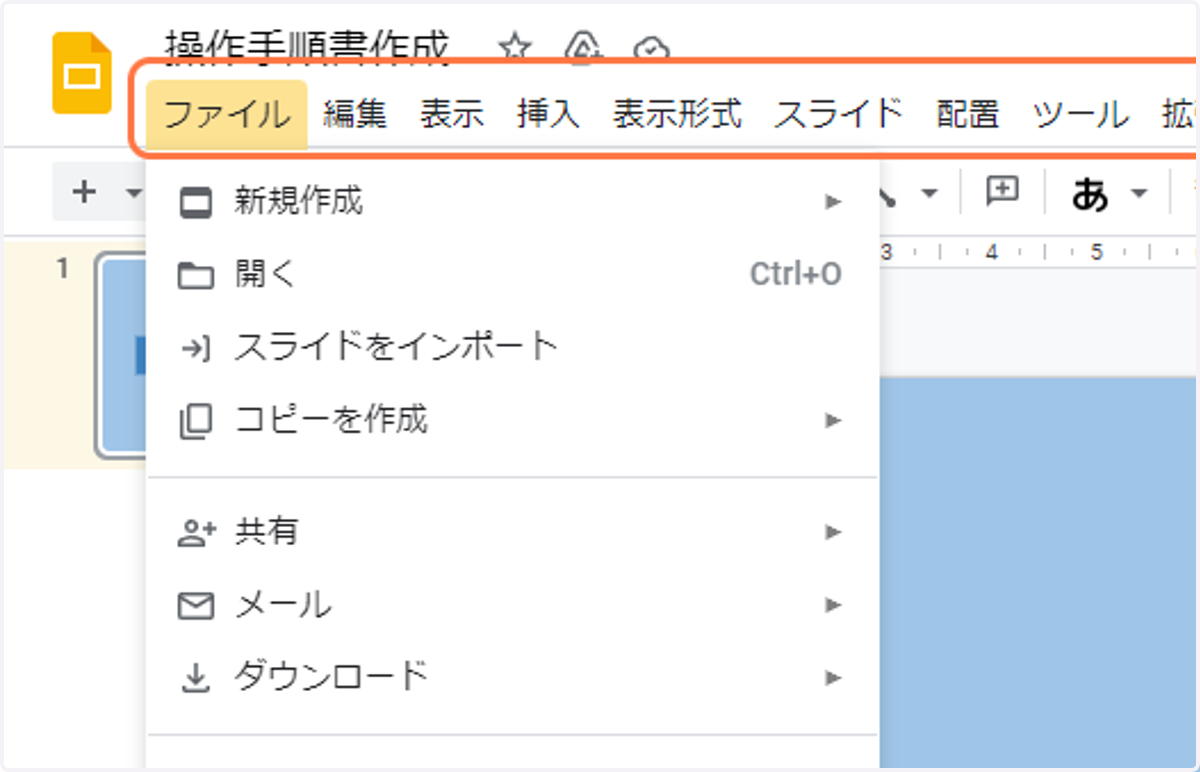Open the 挿入 menu
This screenshot has height=772, width=1200.
[549, 114]
